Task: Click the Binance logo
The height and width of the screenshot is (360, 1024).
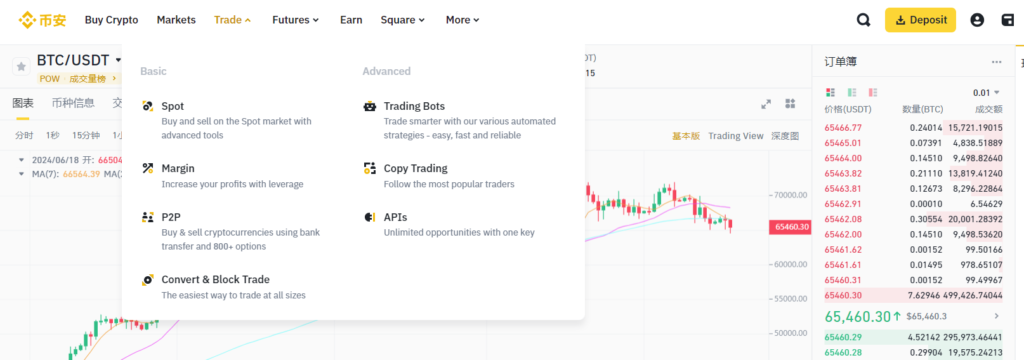Action: (x=42, y=20)
